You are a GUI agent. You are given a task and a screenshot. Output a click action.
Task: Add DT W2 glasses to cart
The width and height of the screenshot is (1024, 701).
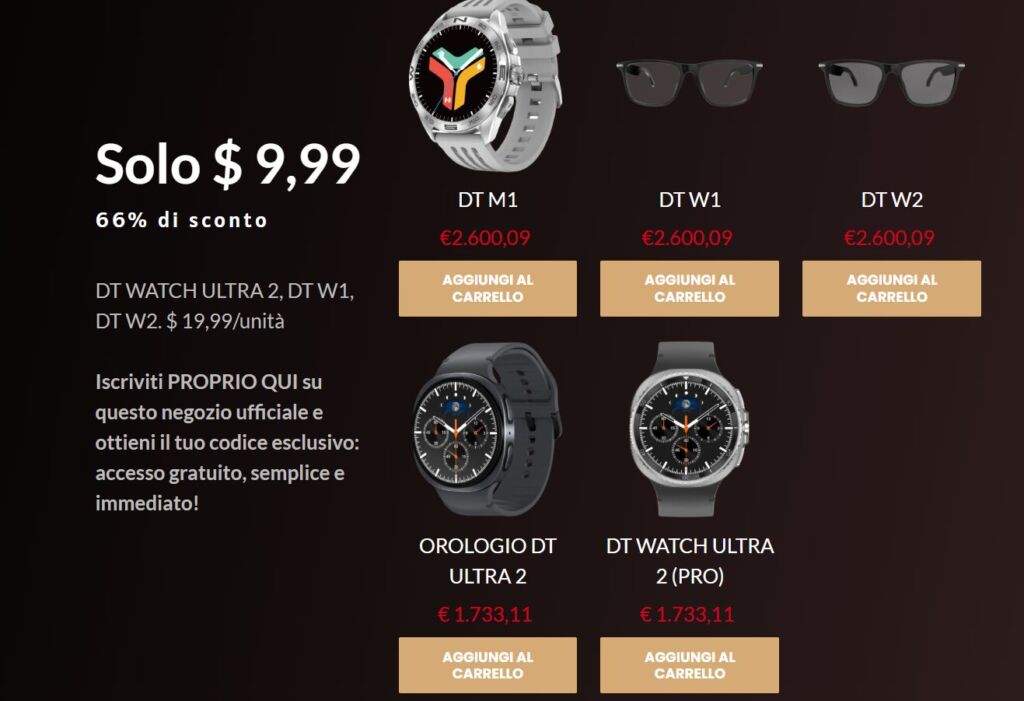point(891,289)
